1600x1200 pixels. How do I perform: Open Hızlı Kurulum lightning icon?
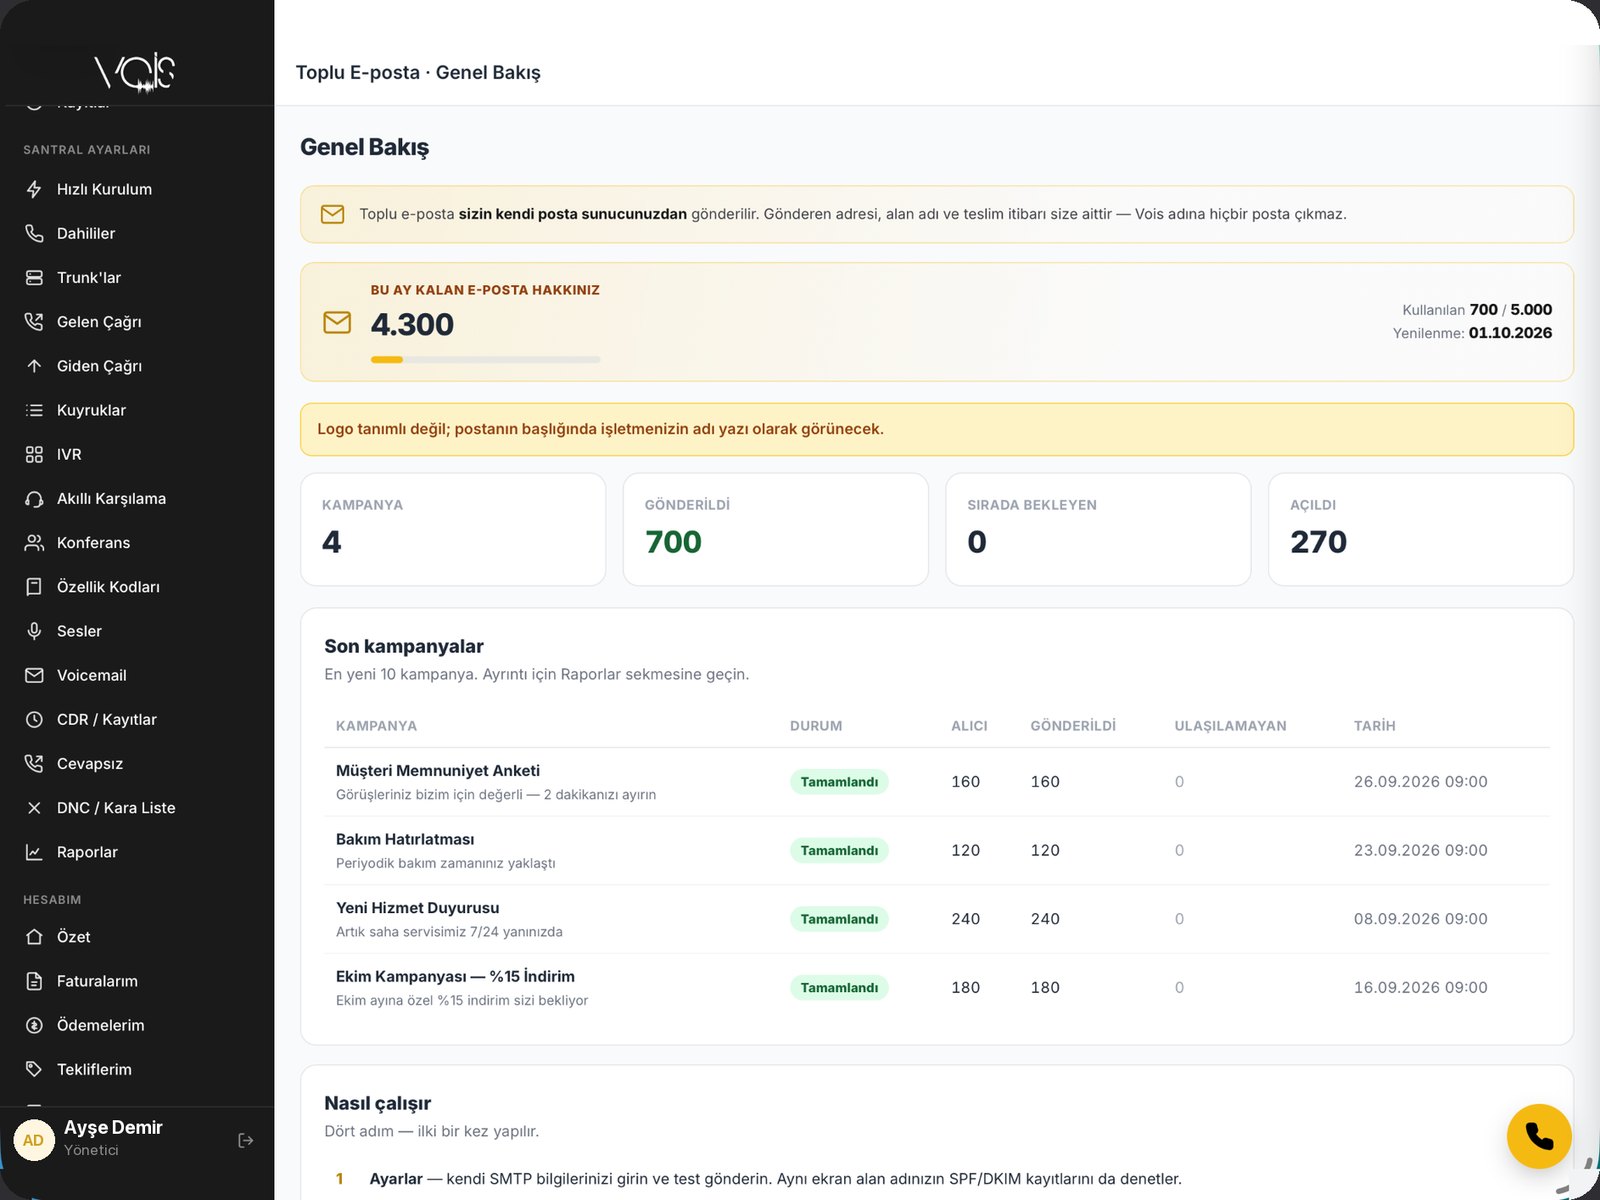click(x=34, y=189)
